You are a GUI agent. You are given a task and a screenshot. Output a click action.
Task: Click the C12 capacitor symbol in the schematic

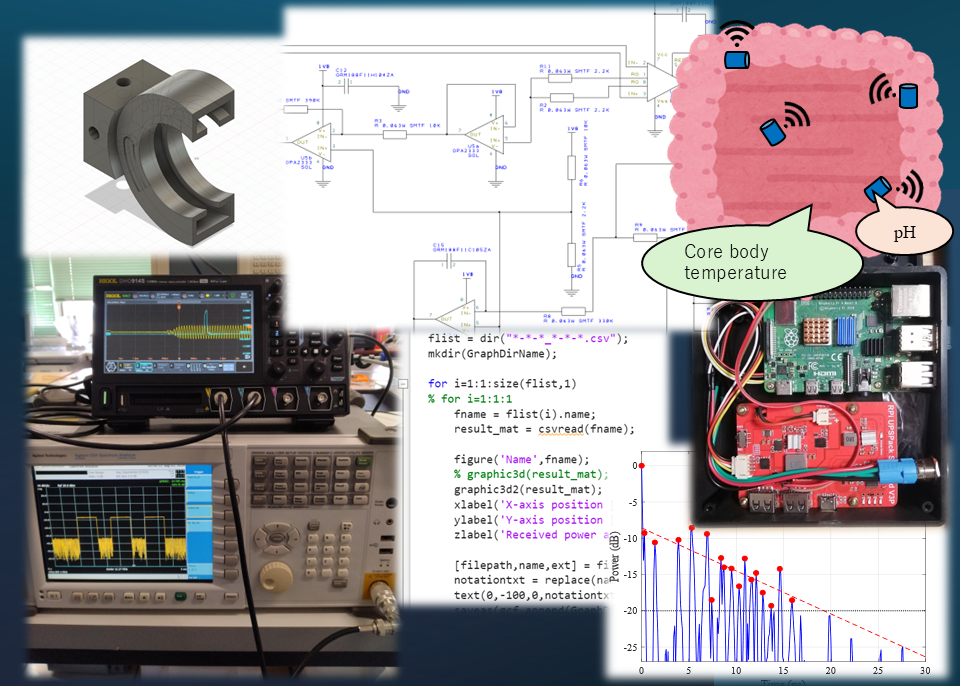[347, 86]
